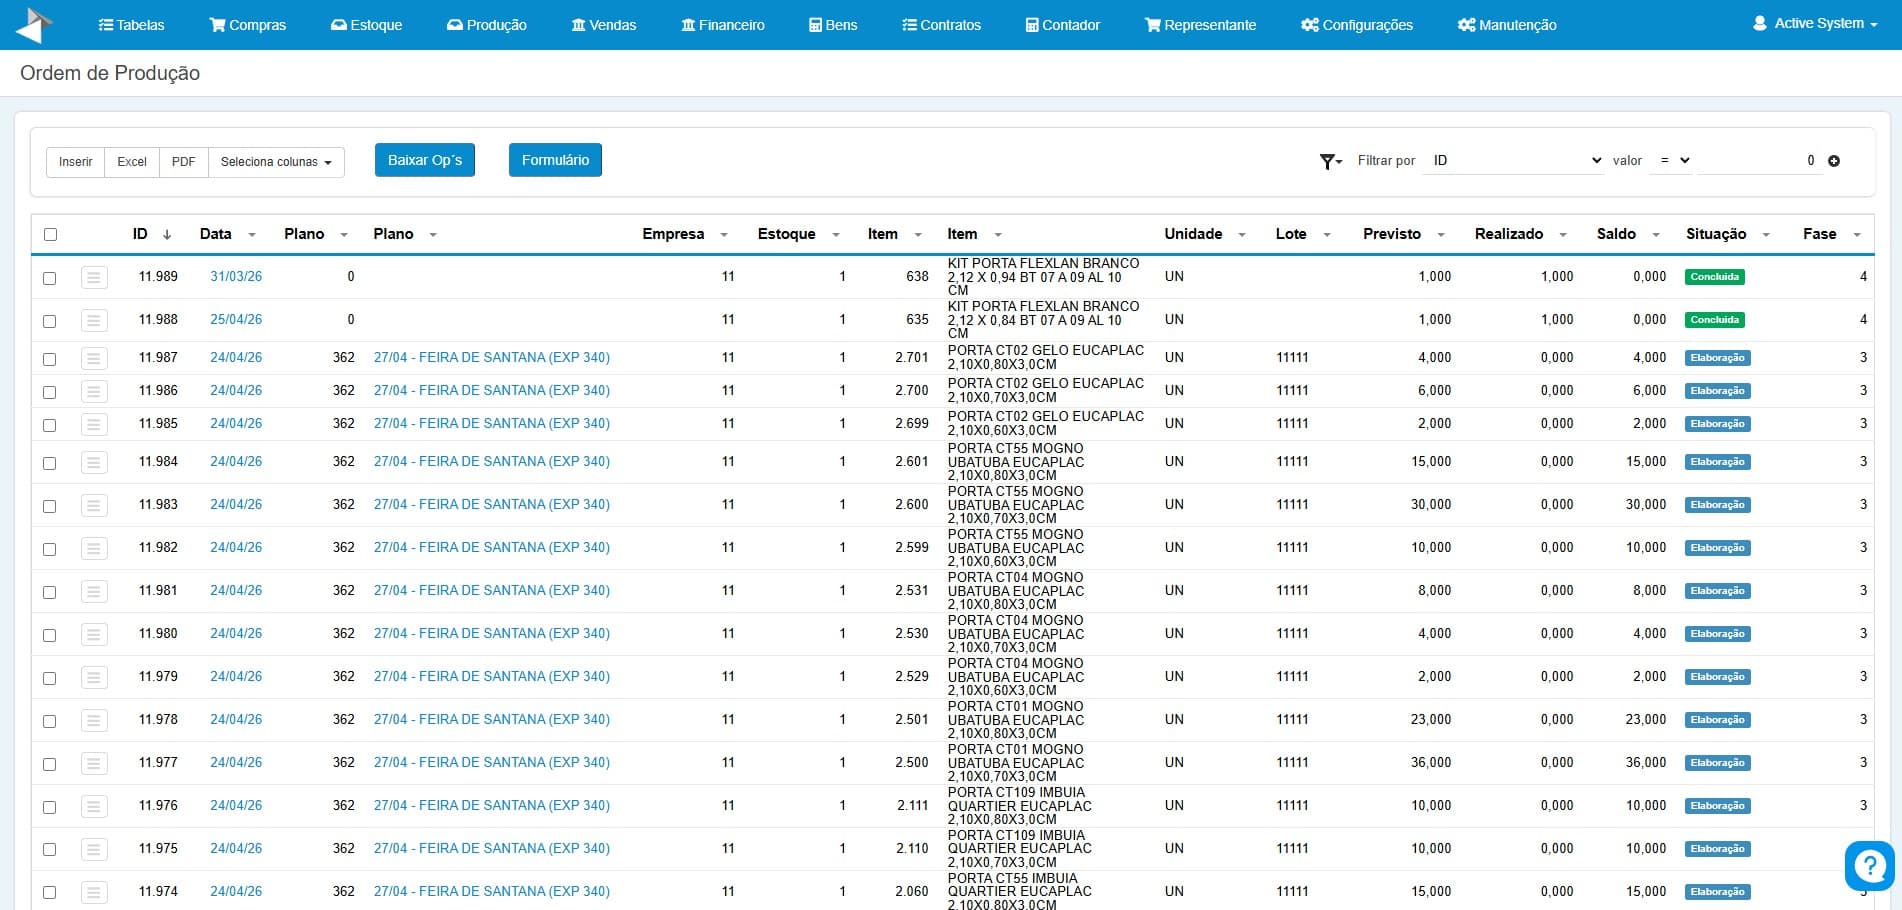1902x910 pixels.
Task: Open the Estoque column header dropdown
Action: click(x=836, y=235)
